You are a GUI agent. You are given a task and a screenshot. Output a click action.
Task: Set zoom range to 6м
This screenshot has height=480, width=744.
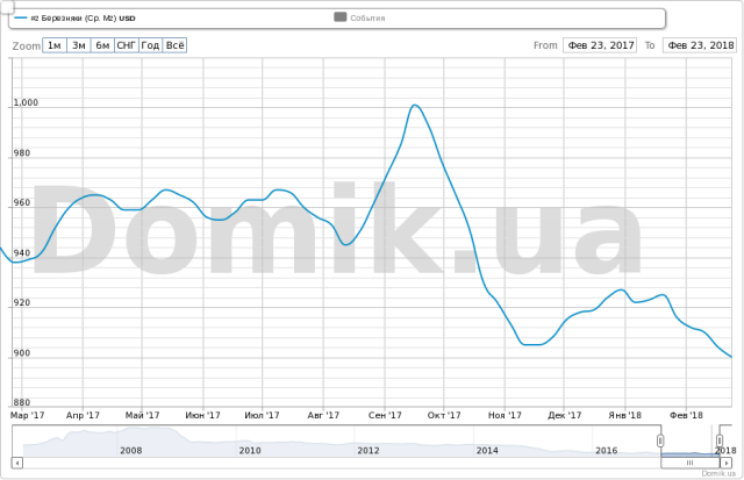[x=102, y=46]
